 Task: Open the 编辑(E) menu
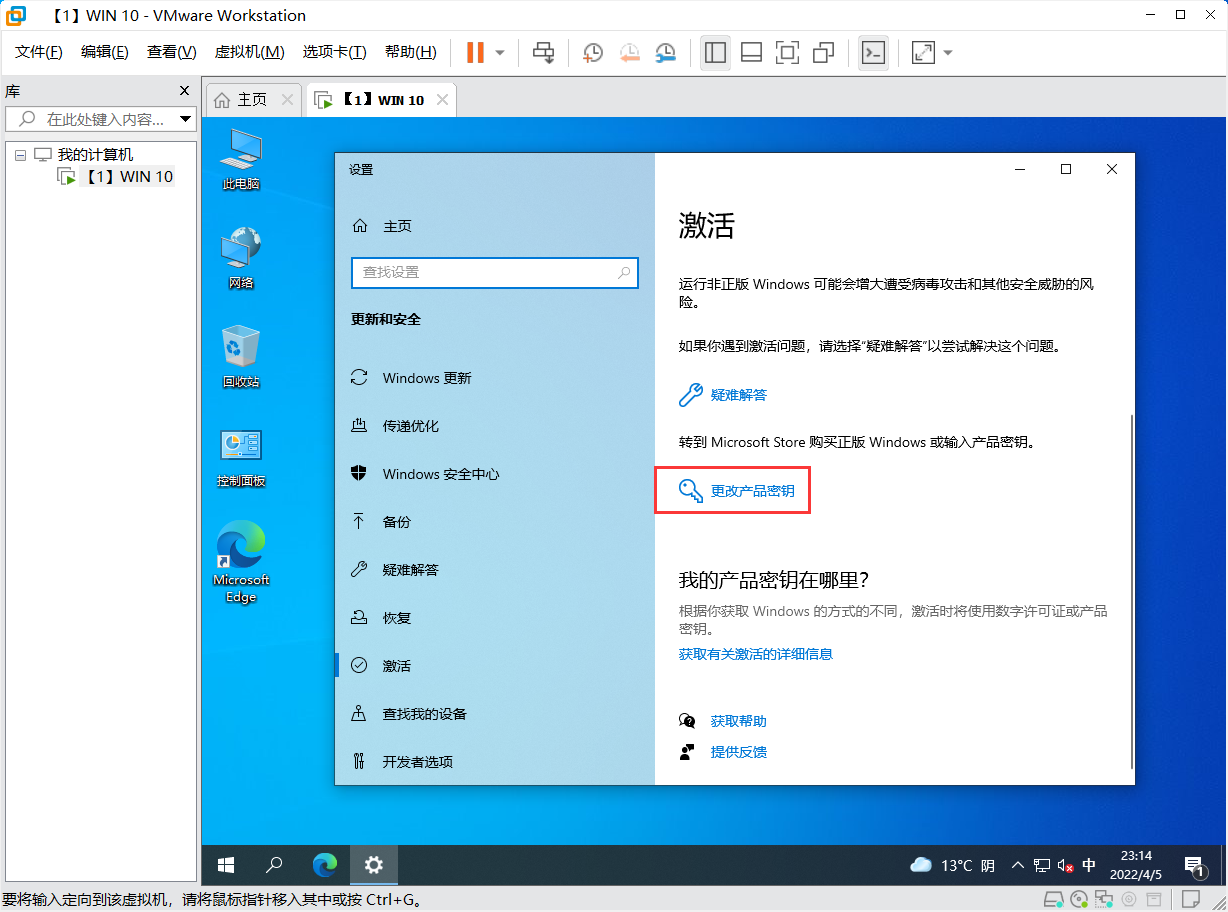[105, 52]
